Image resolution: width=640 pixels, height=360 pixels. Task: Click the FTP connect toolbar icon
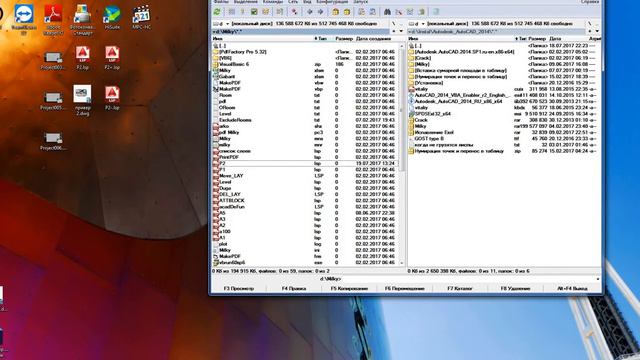[361, 12]
